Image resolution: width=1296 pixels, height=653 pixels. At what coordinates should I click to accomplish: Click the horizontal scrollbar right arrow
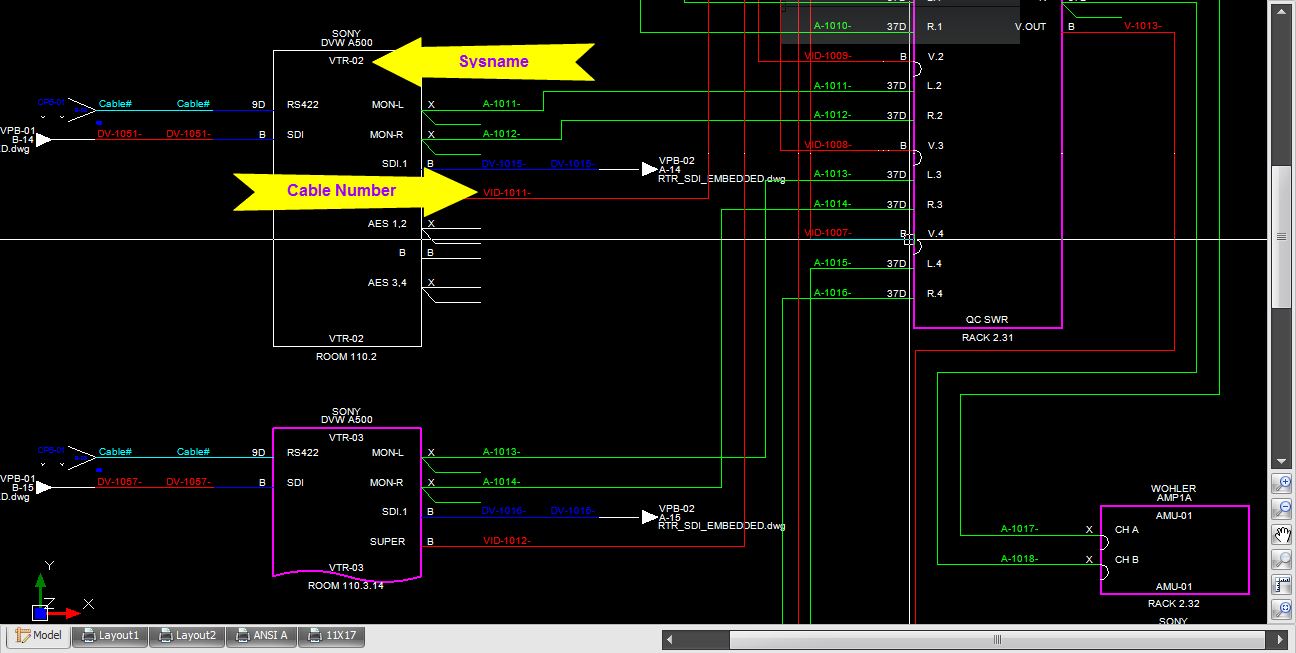[1277, 639]
